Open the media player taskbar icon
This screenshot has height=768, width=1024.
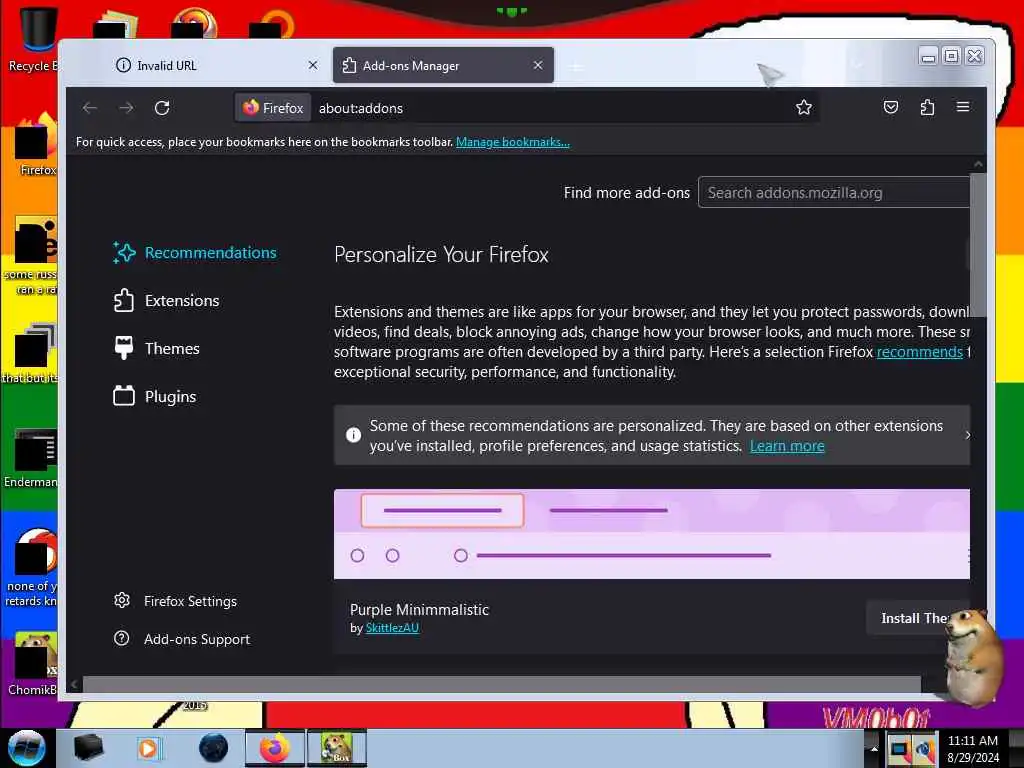(148, 748)
